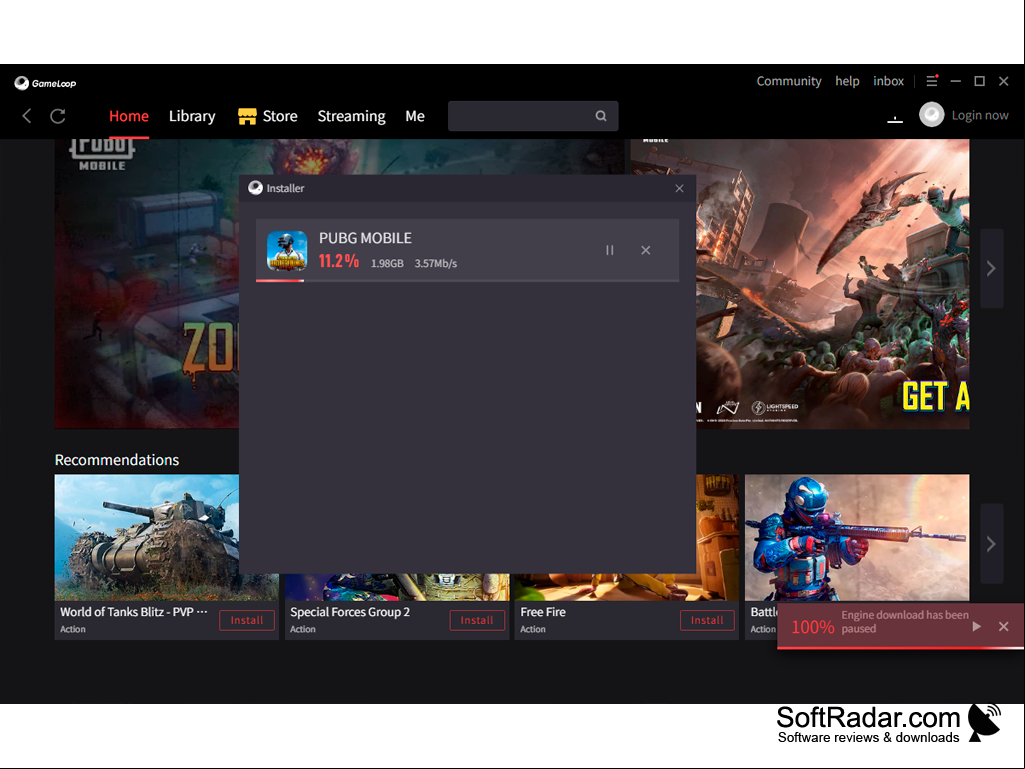The width and height of the screenshot is (1025, 769).
Task: Click the Installer dialog logo icon
Action: (x=255, y=188)
